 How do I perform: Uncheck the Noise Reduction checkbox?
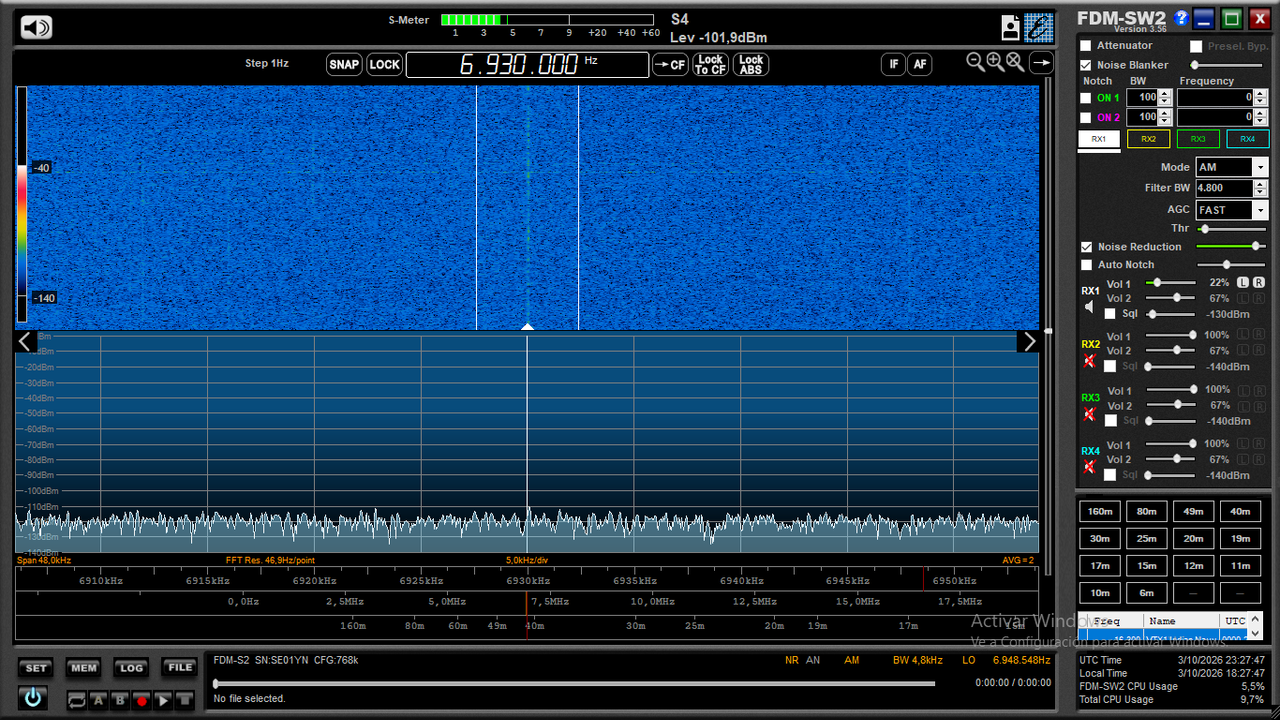1086,247
